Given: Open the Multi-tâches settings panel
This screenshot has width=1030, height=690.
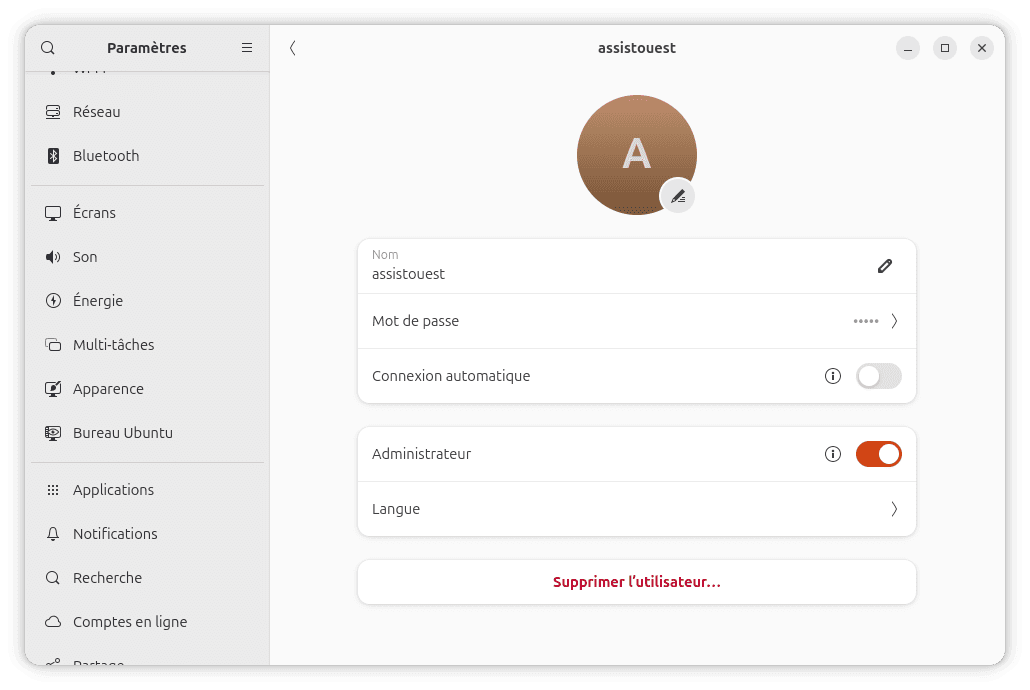Looking at the screenshot, I should 147,345.
